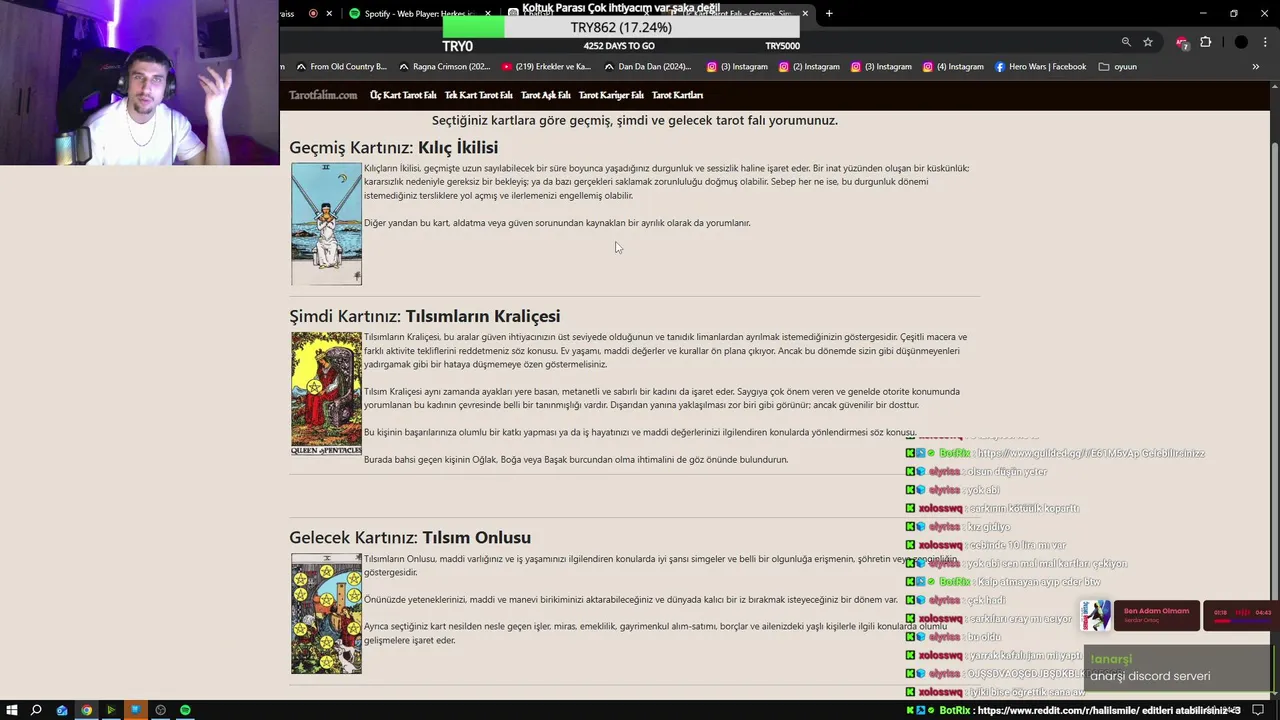Image resolution: width=1280 pixels, height=720 pixels.
Task: Open the (4) Instagram bookmark
Action: pyautogui.click(x=954, y=67)
